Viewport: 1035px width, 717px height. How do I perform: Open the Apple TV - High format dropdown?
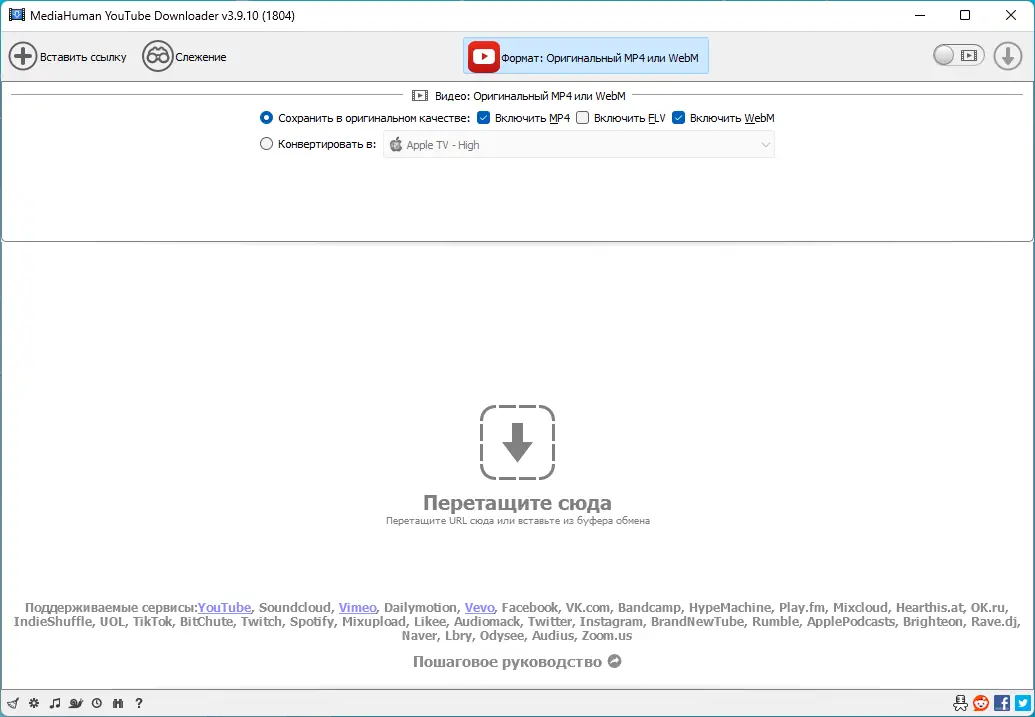pos(579,143)
